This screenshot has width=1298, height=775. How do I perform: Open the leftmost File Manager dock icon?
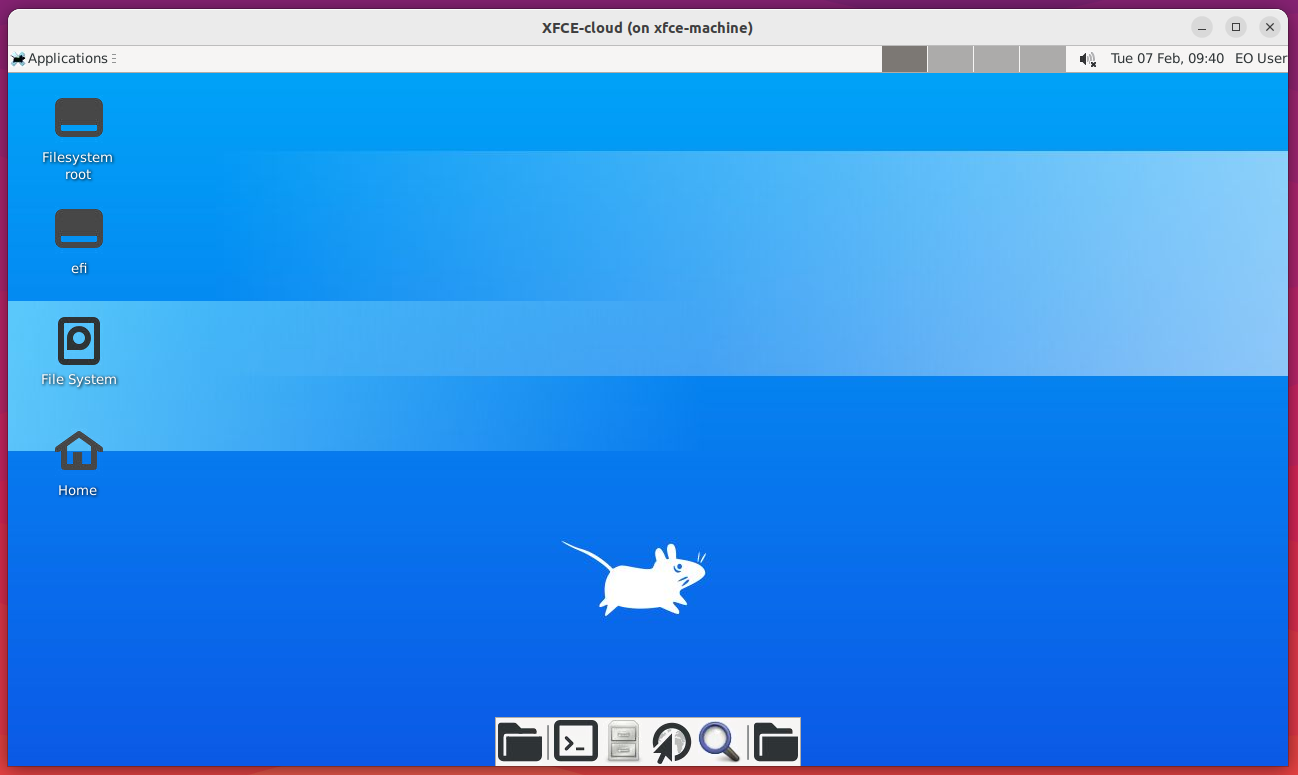521,741
